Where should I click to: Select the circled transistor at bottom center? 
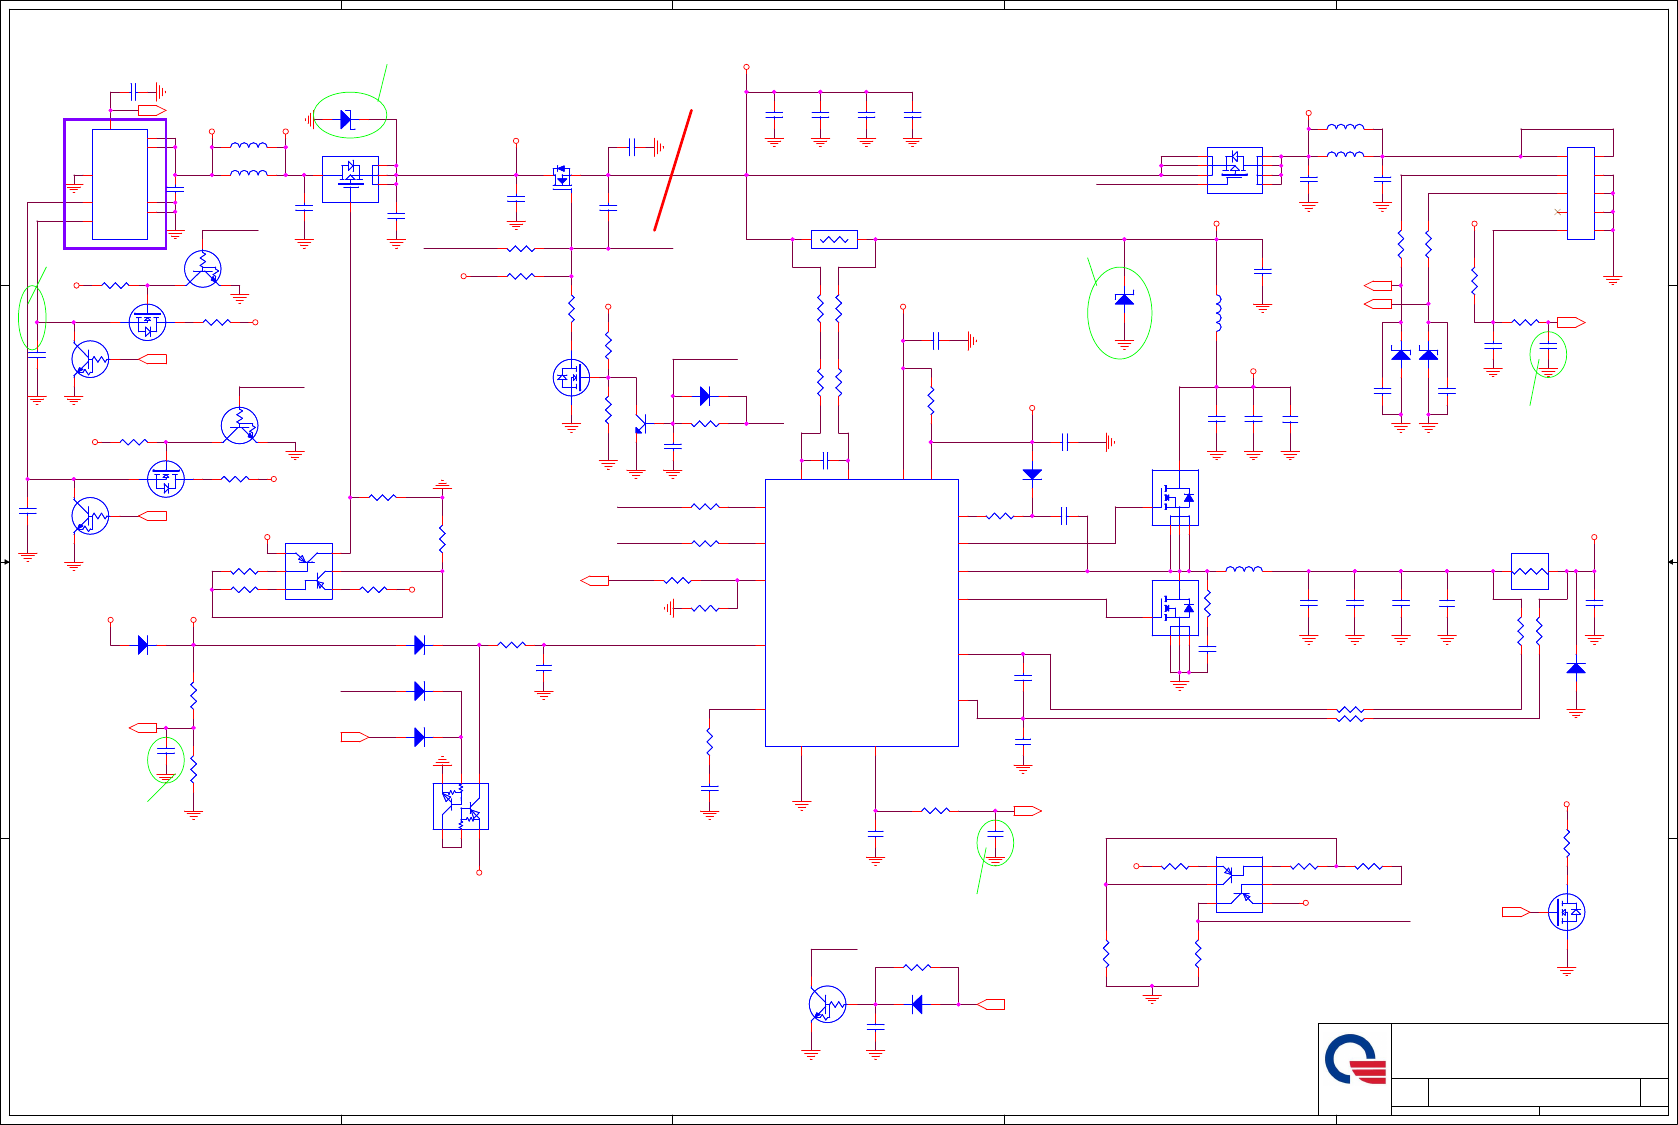tap(828, 1004)
